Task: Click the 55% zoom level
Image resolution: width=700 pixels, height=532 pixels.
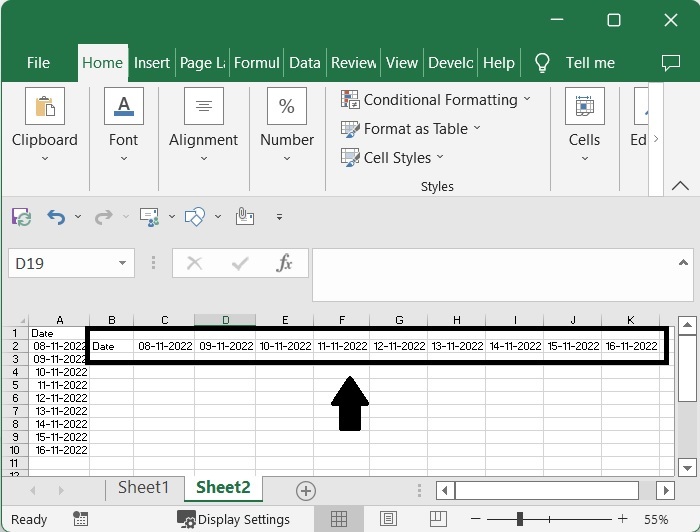Action: (x=656, y=520)
